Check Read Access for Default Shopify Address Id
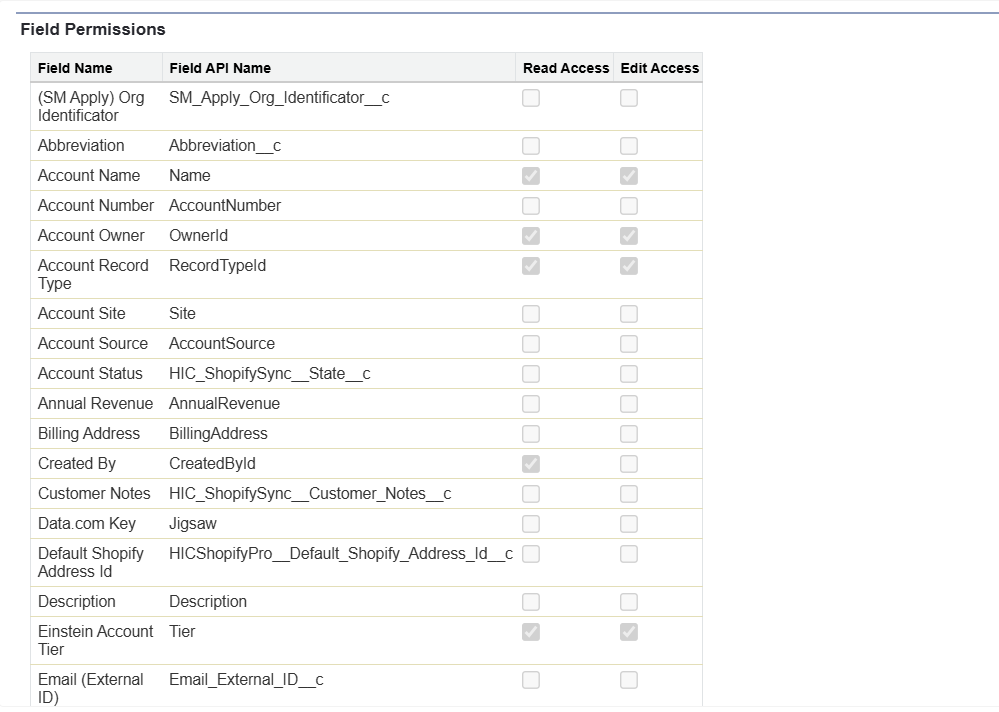This screenshot has height=712, width=999. [x=531, y=554]
